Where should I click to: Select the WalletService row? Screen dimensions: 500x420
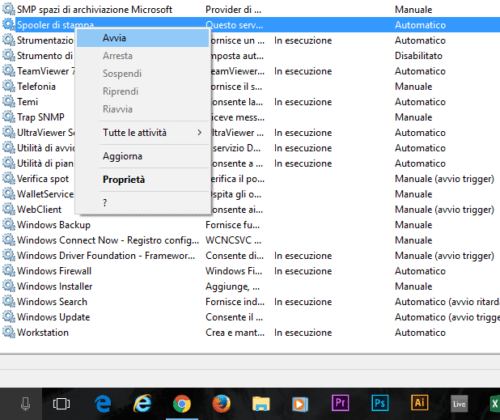click(45, 194)
